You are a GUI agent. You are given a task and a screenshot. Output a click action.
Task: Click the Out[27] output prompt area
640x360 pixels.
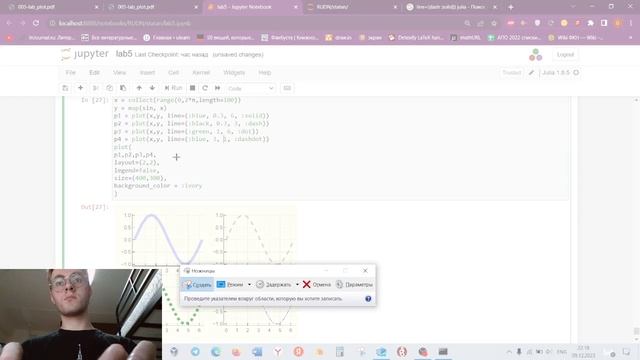(x=95, y=207)
